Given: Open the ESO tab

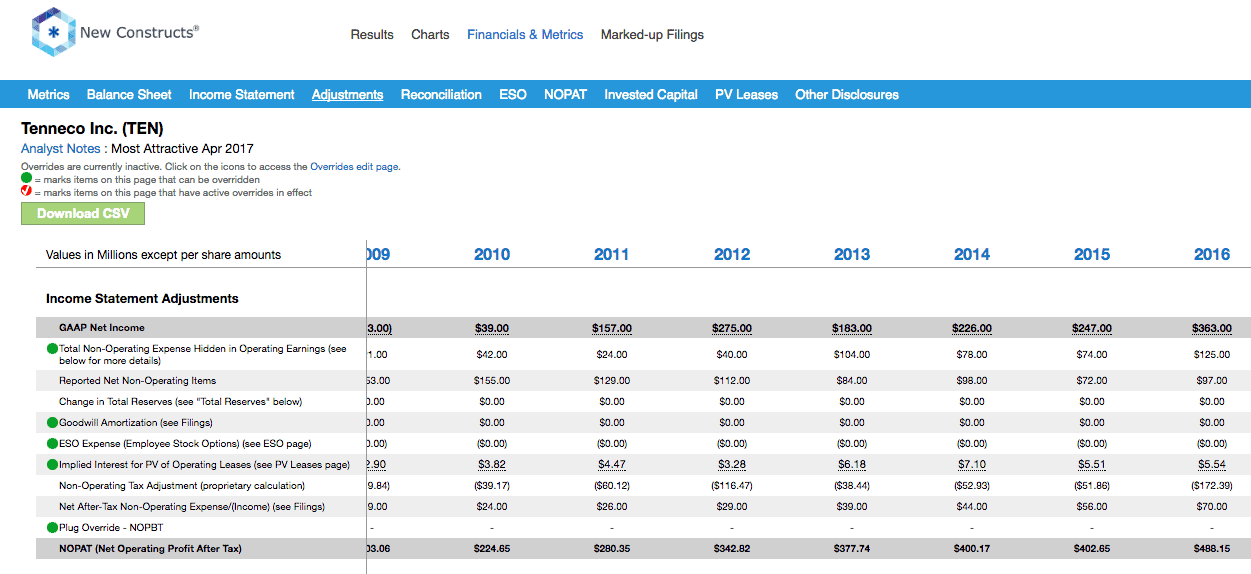Looking at the screenshot, I should [513, 95].
